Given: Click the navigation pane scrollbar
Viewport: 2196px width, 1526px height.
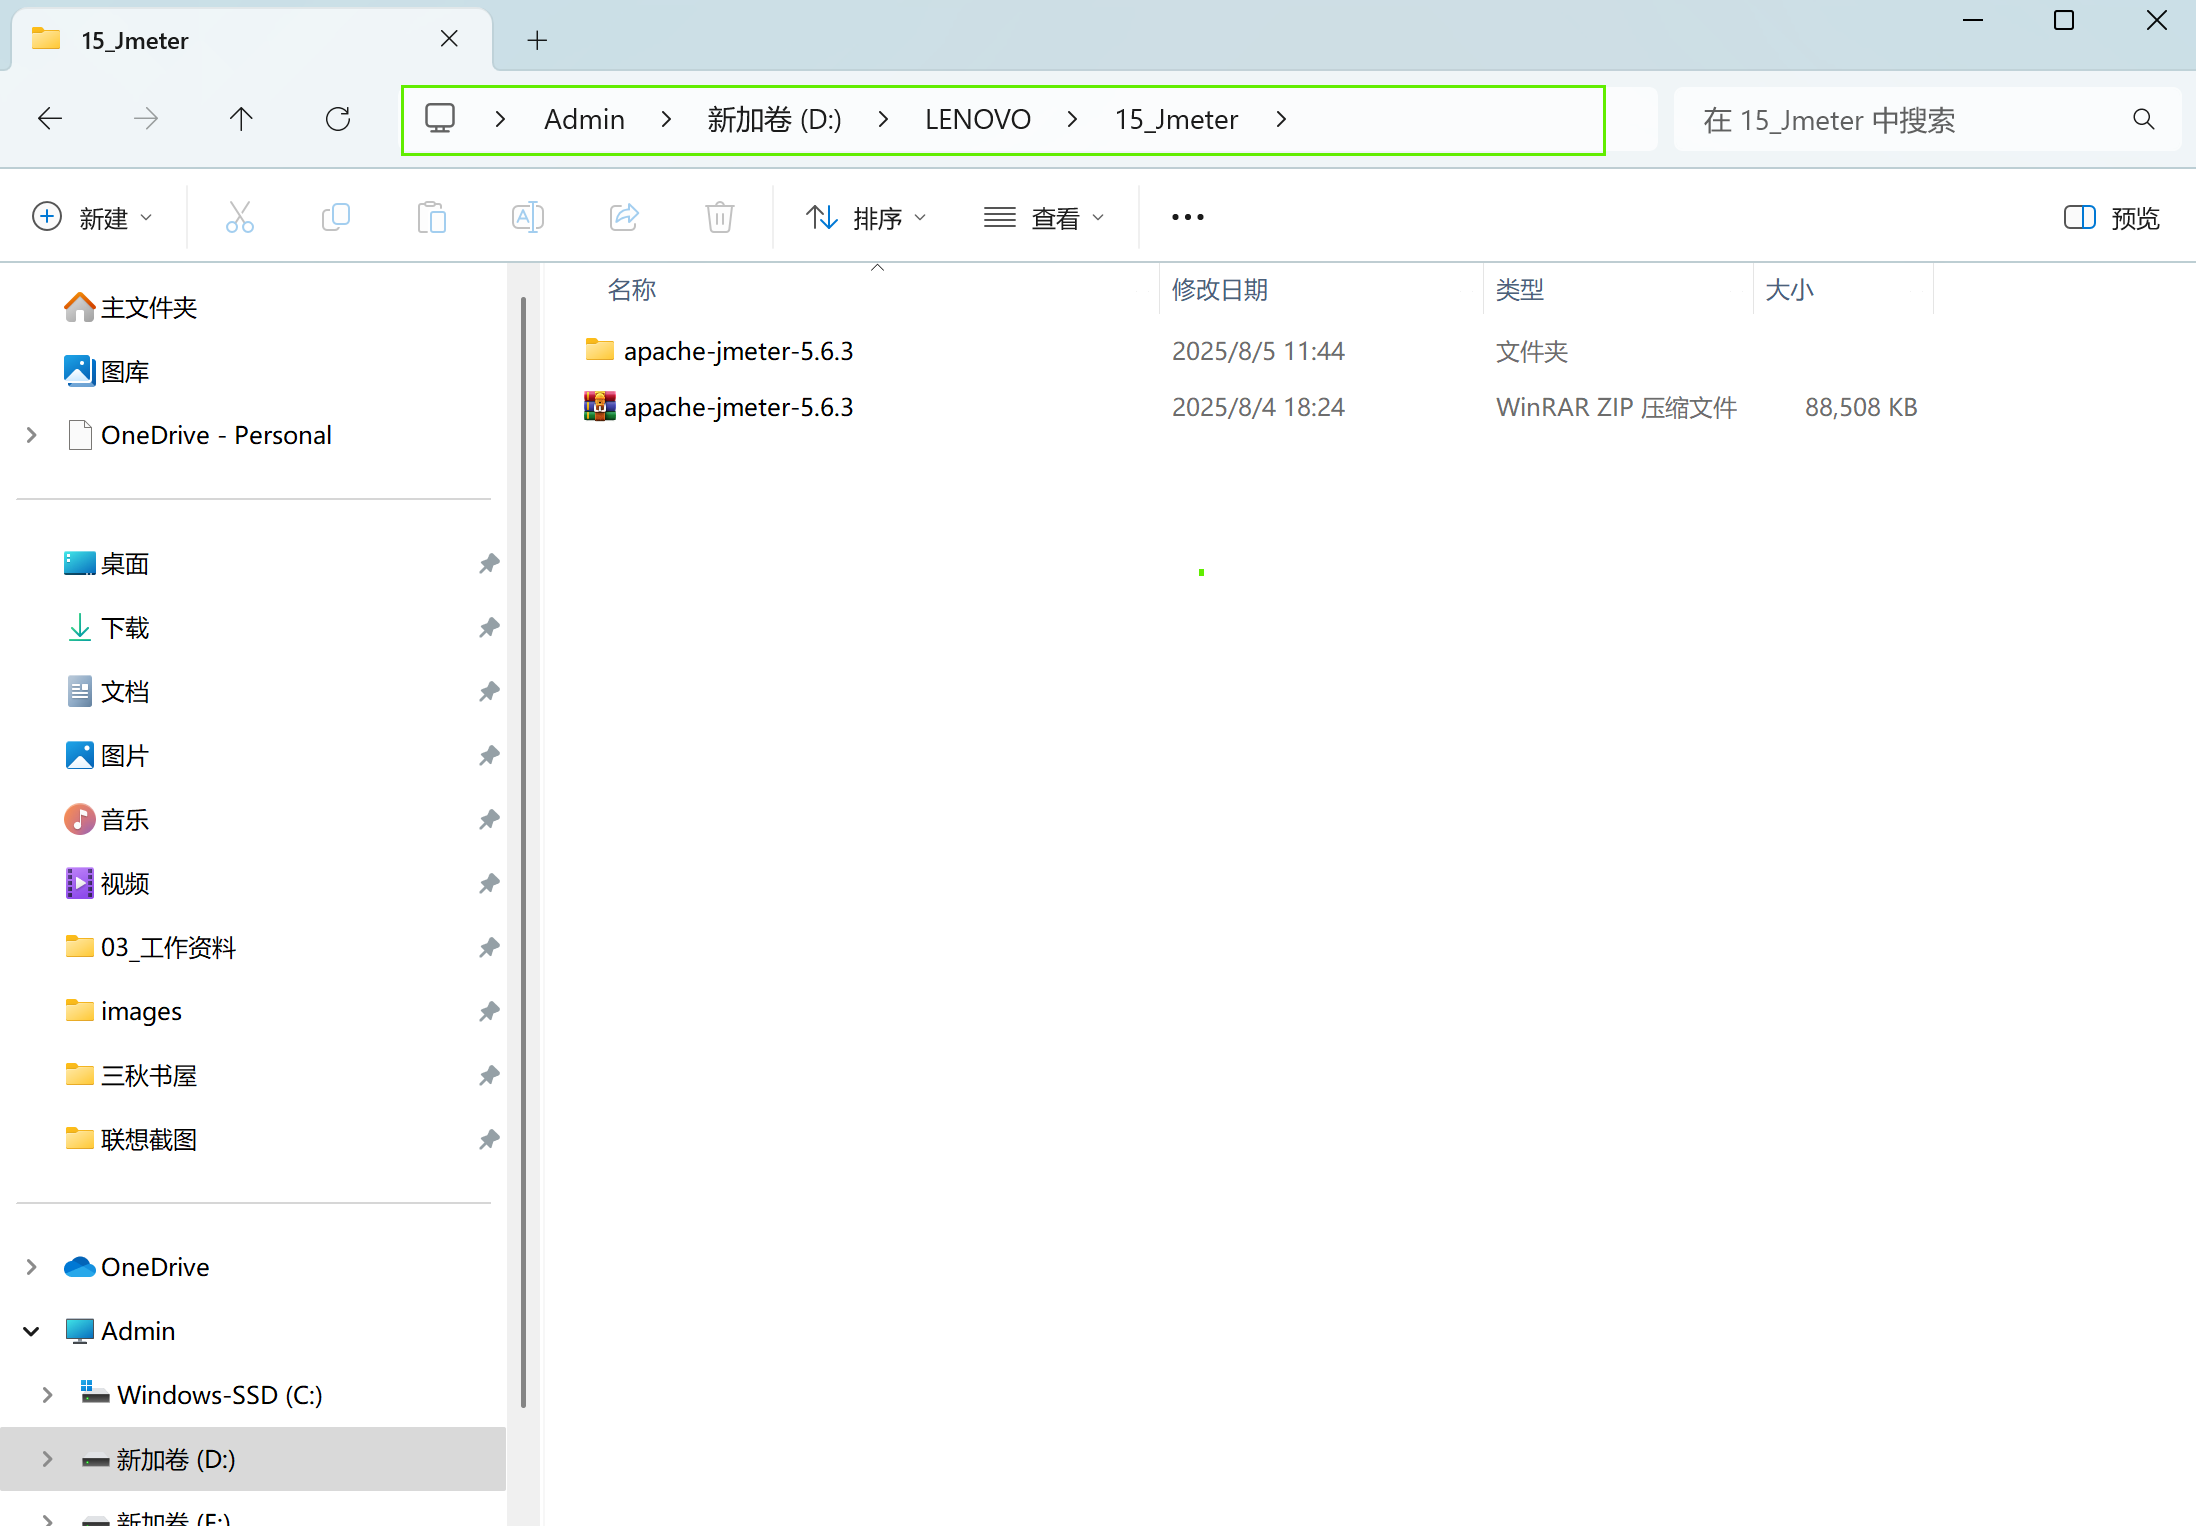Looking at the screenshot, I should point(523,852).
